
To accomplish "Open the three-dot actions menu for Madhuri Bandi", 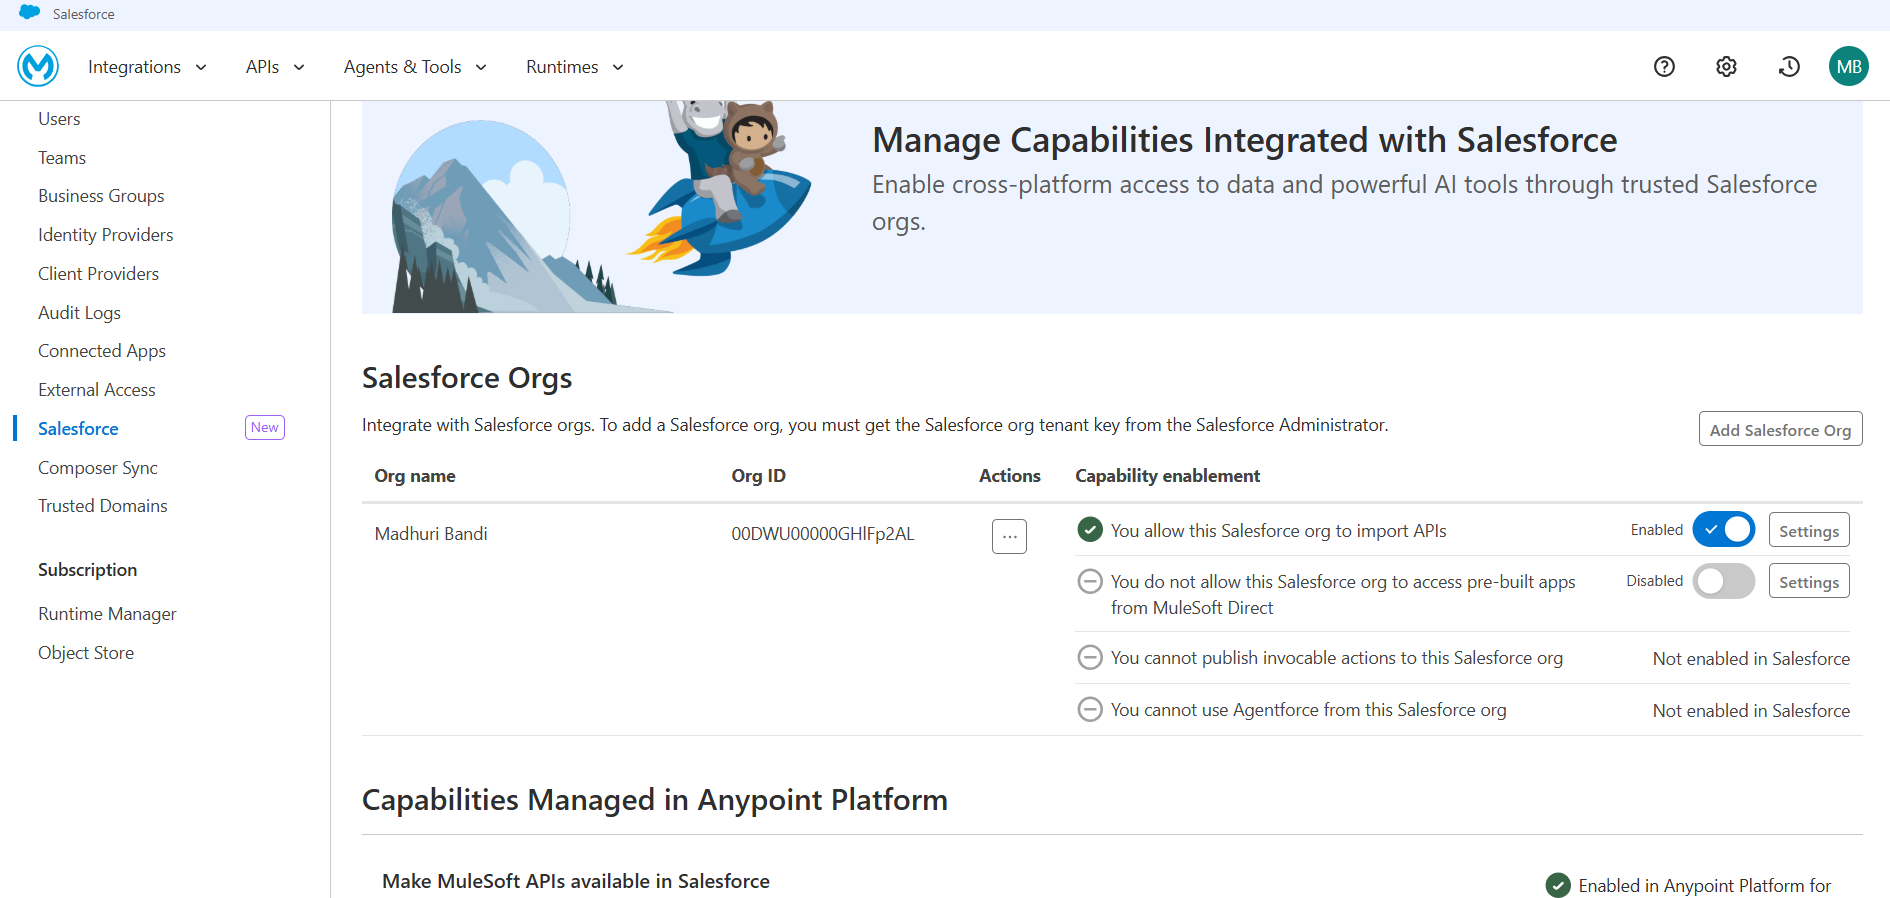I will pos(1009,536).
